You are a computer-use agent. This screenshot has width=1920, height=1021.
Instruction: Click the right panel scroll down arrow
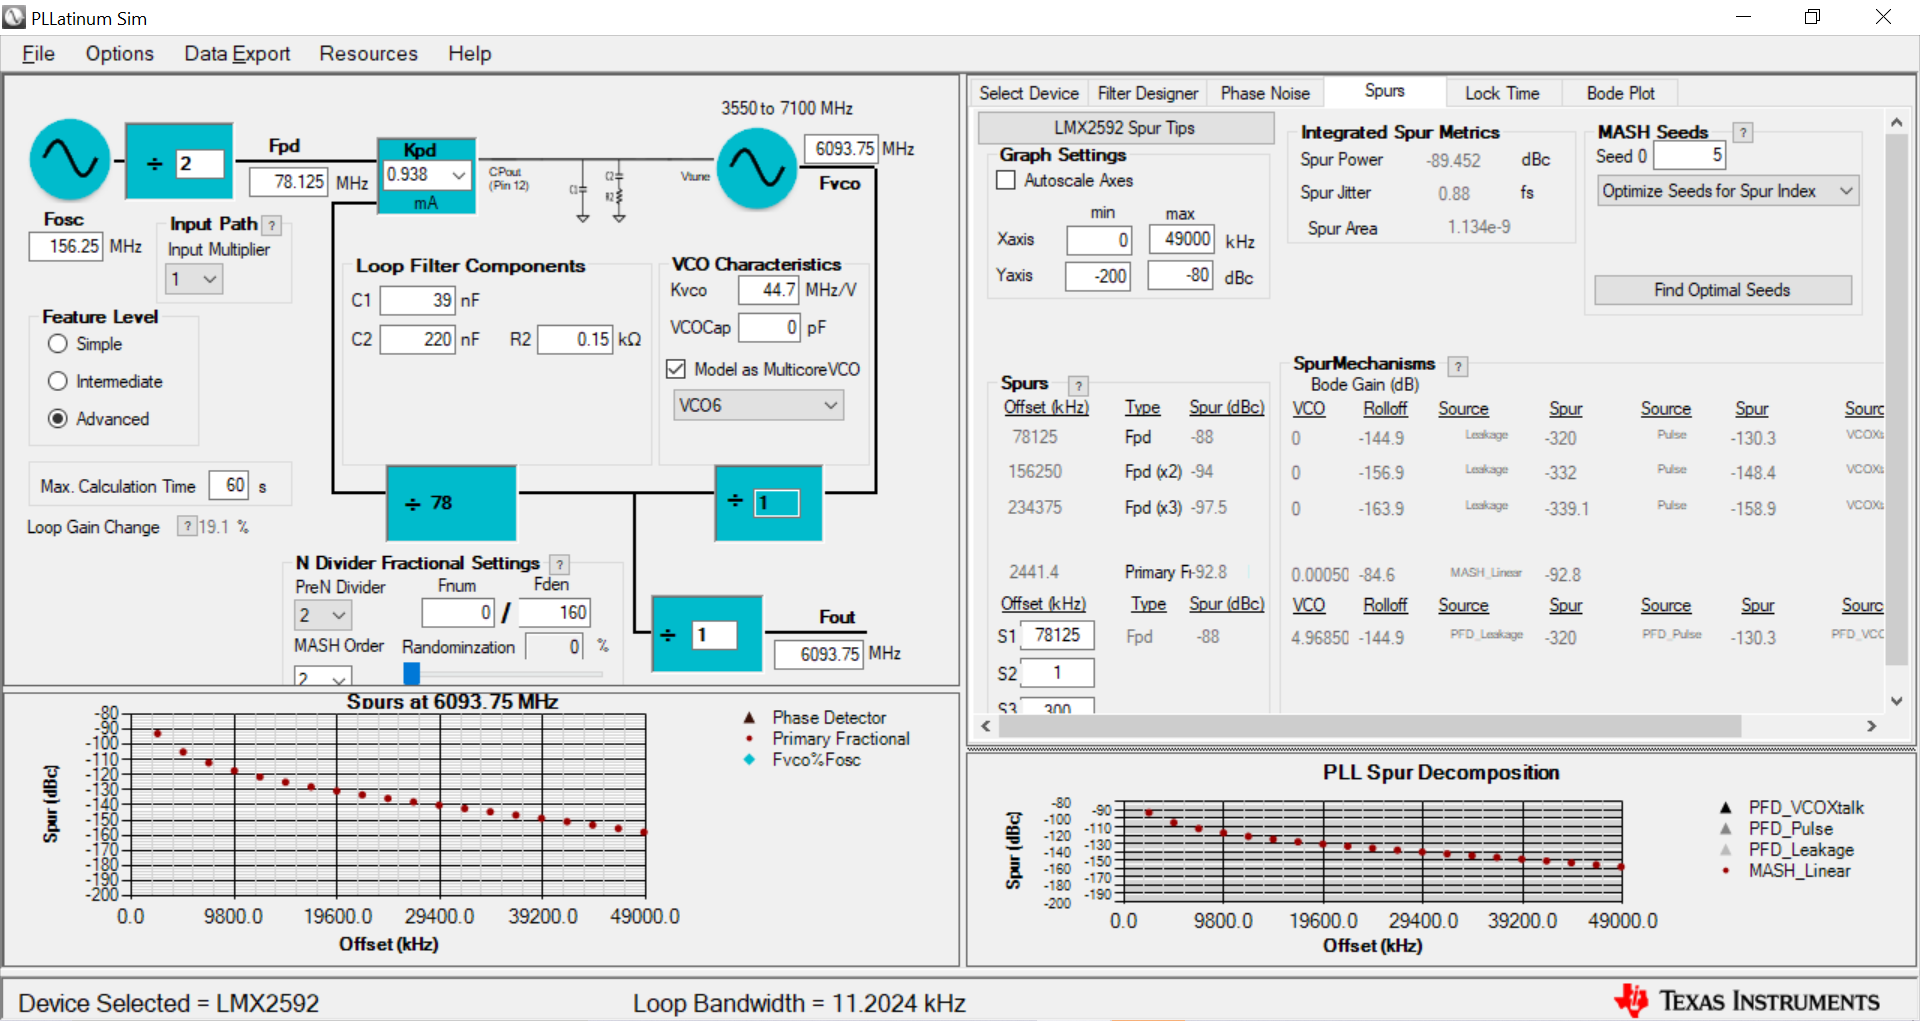coord(1896,701)
